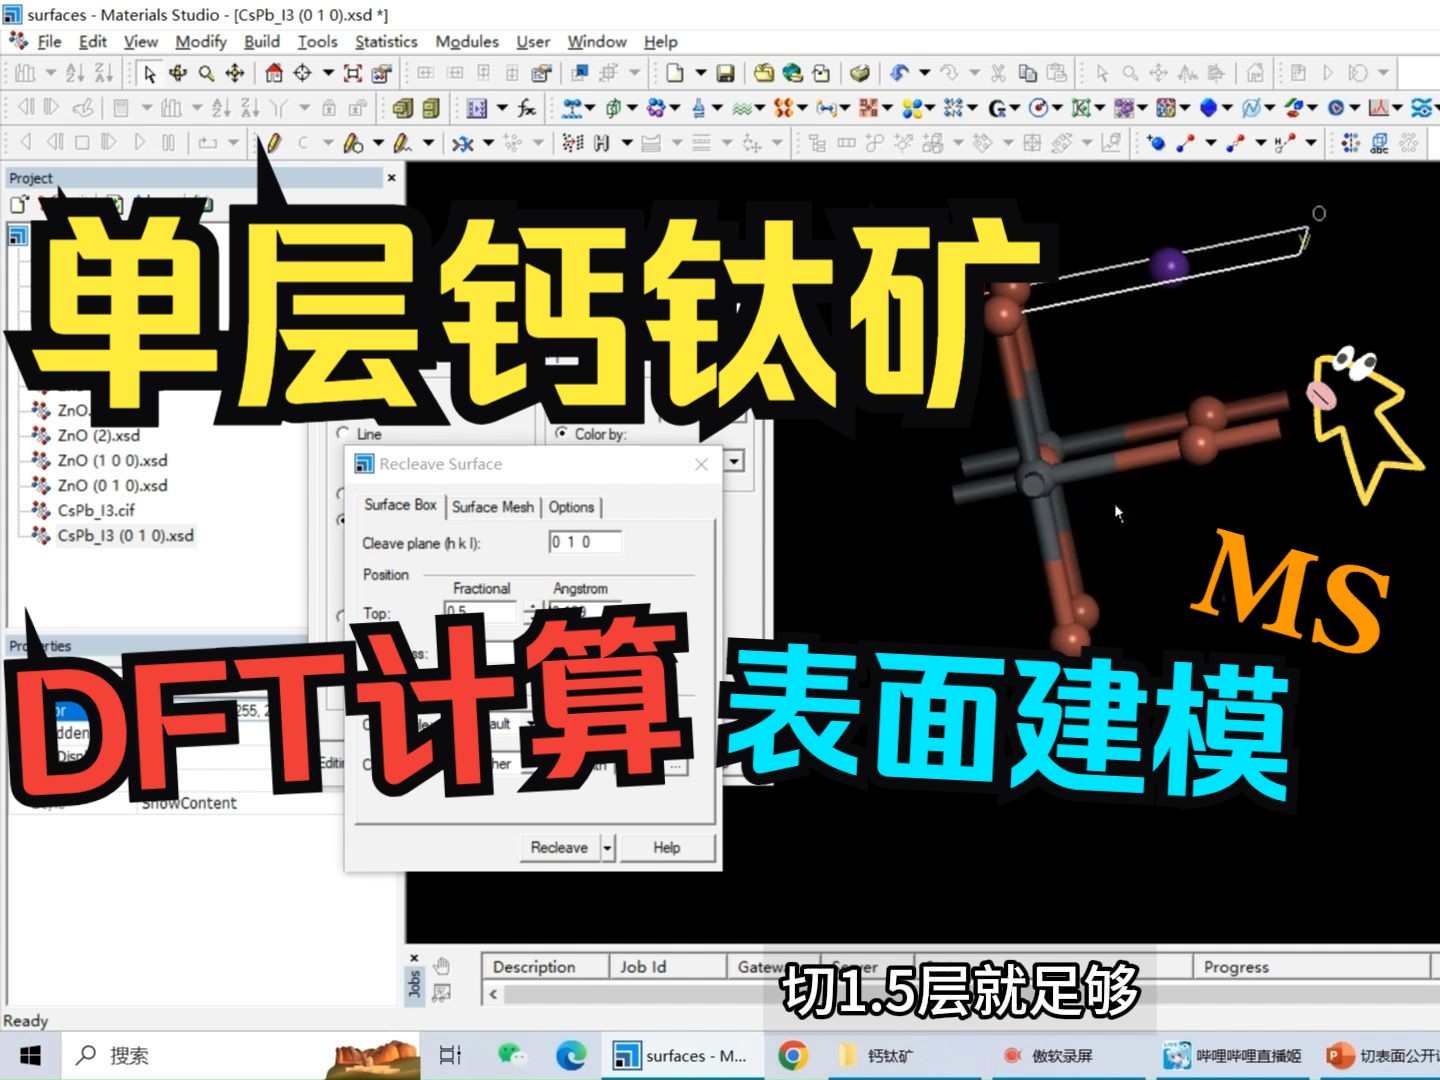Click the Help button in Recleave Surface
Screen dimensions: 1440x1080
pyautogui.click(x=667, y=847)
